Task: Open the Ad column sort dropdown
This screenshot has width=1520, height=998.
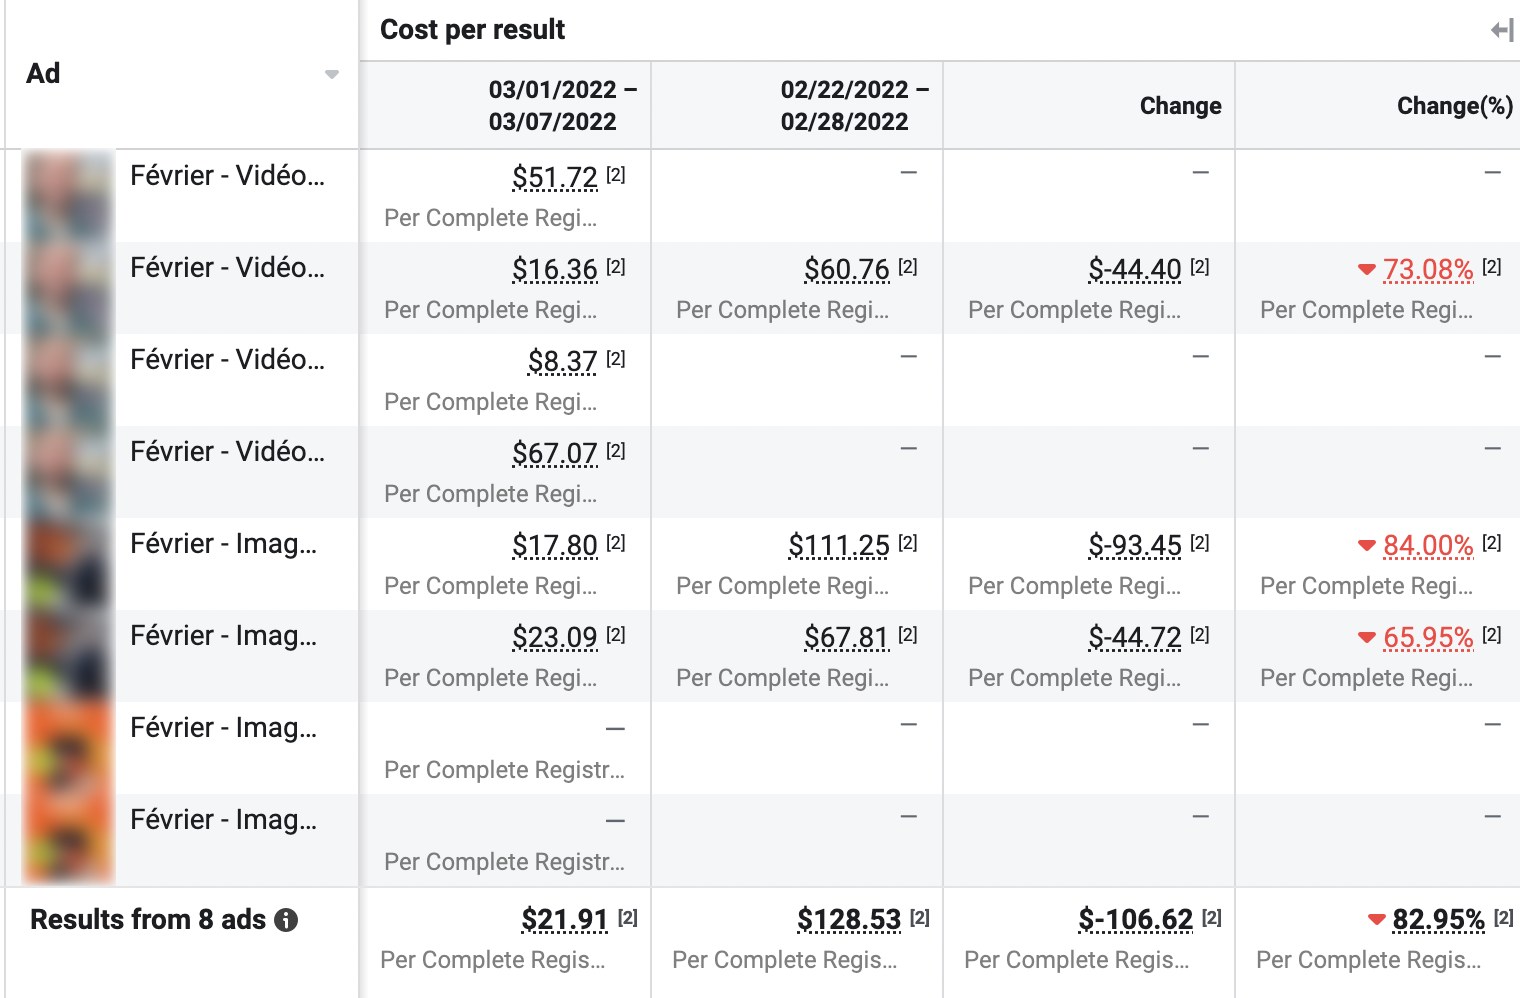Action: (x=332, y=75)
